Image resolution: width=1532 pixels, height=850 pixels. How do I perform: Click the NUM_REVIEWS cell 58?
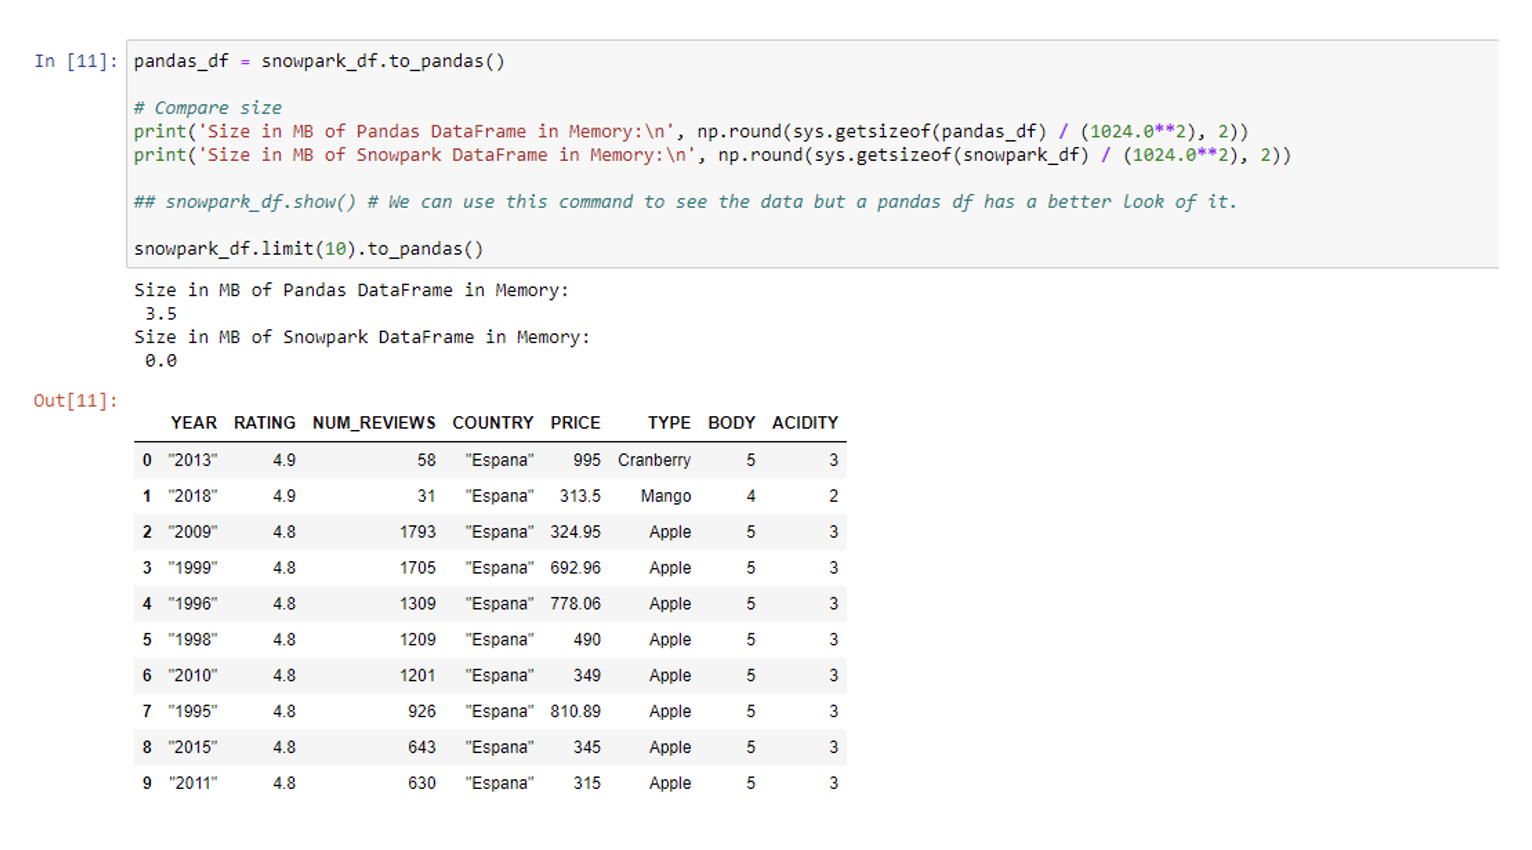(x=427, y=460)
